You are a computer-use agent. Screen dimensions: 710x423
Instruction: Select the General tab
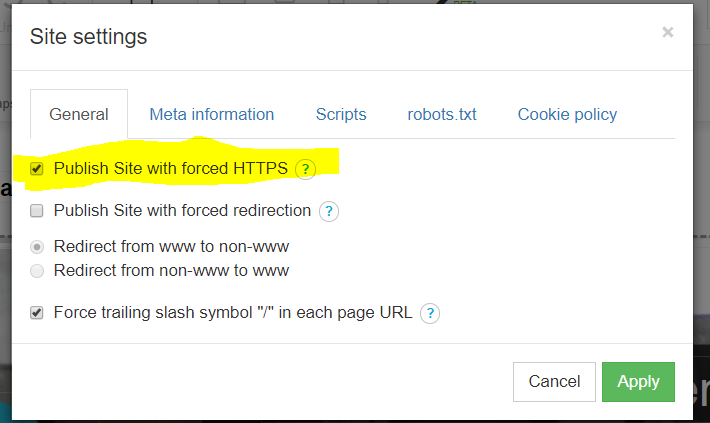79,114
